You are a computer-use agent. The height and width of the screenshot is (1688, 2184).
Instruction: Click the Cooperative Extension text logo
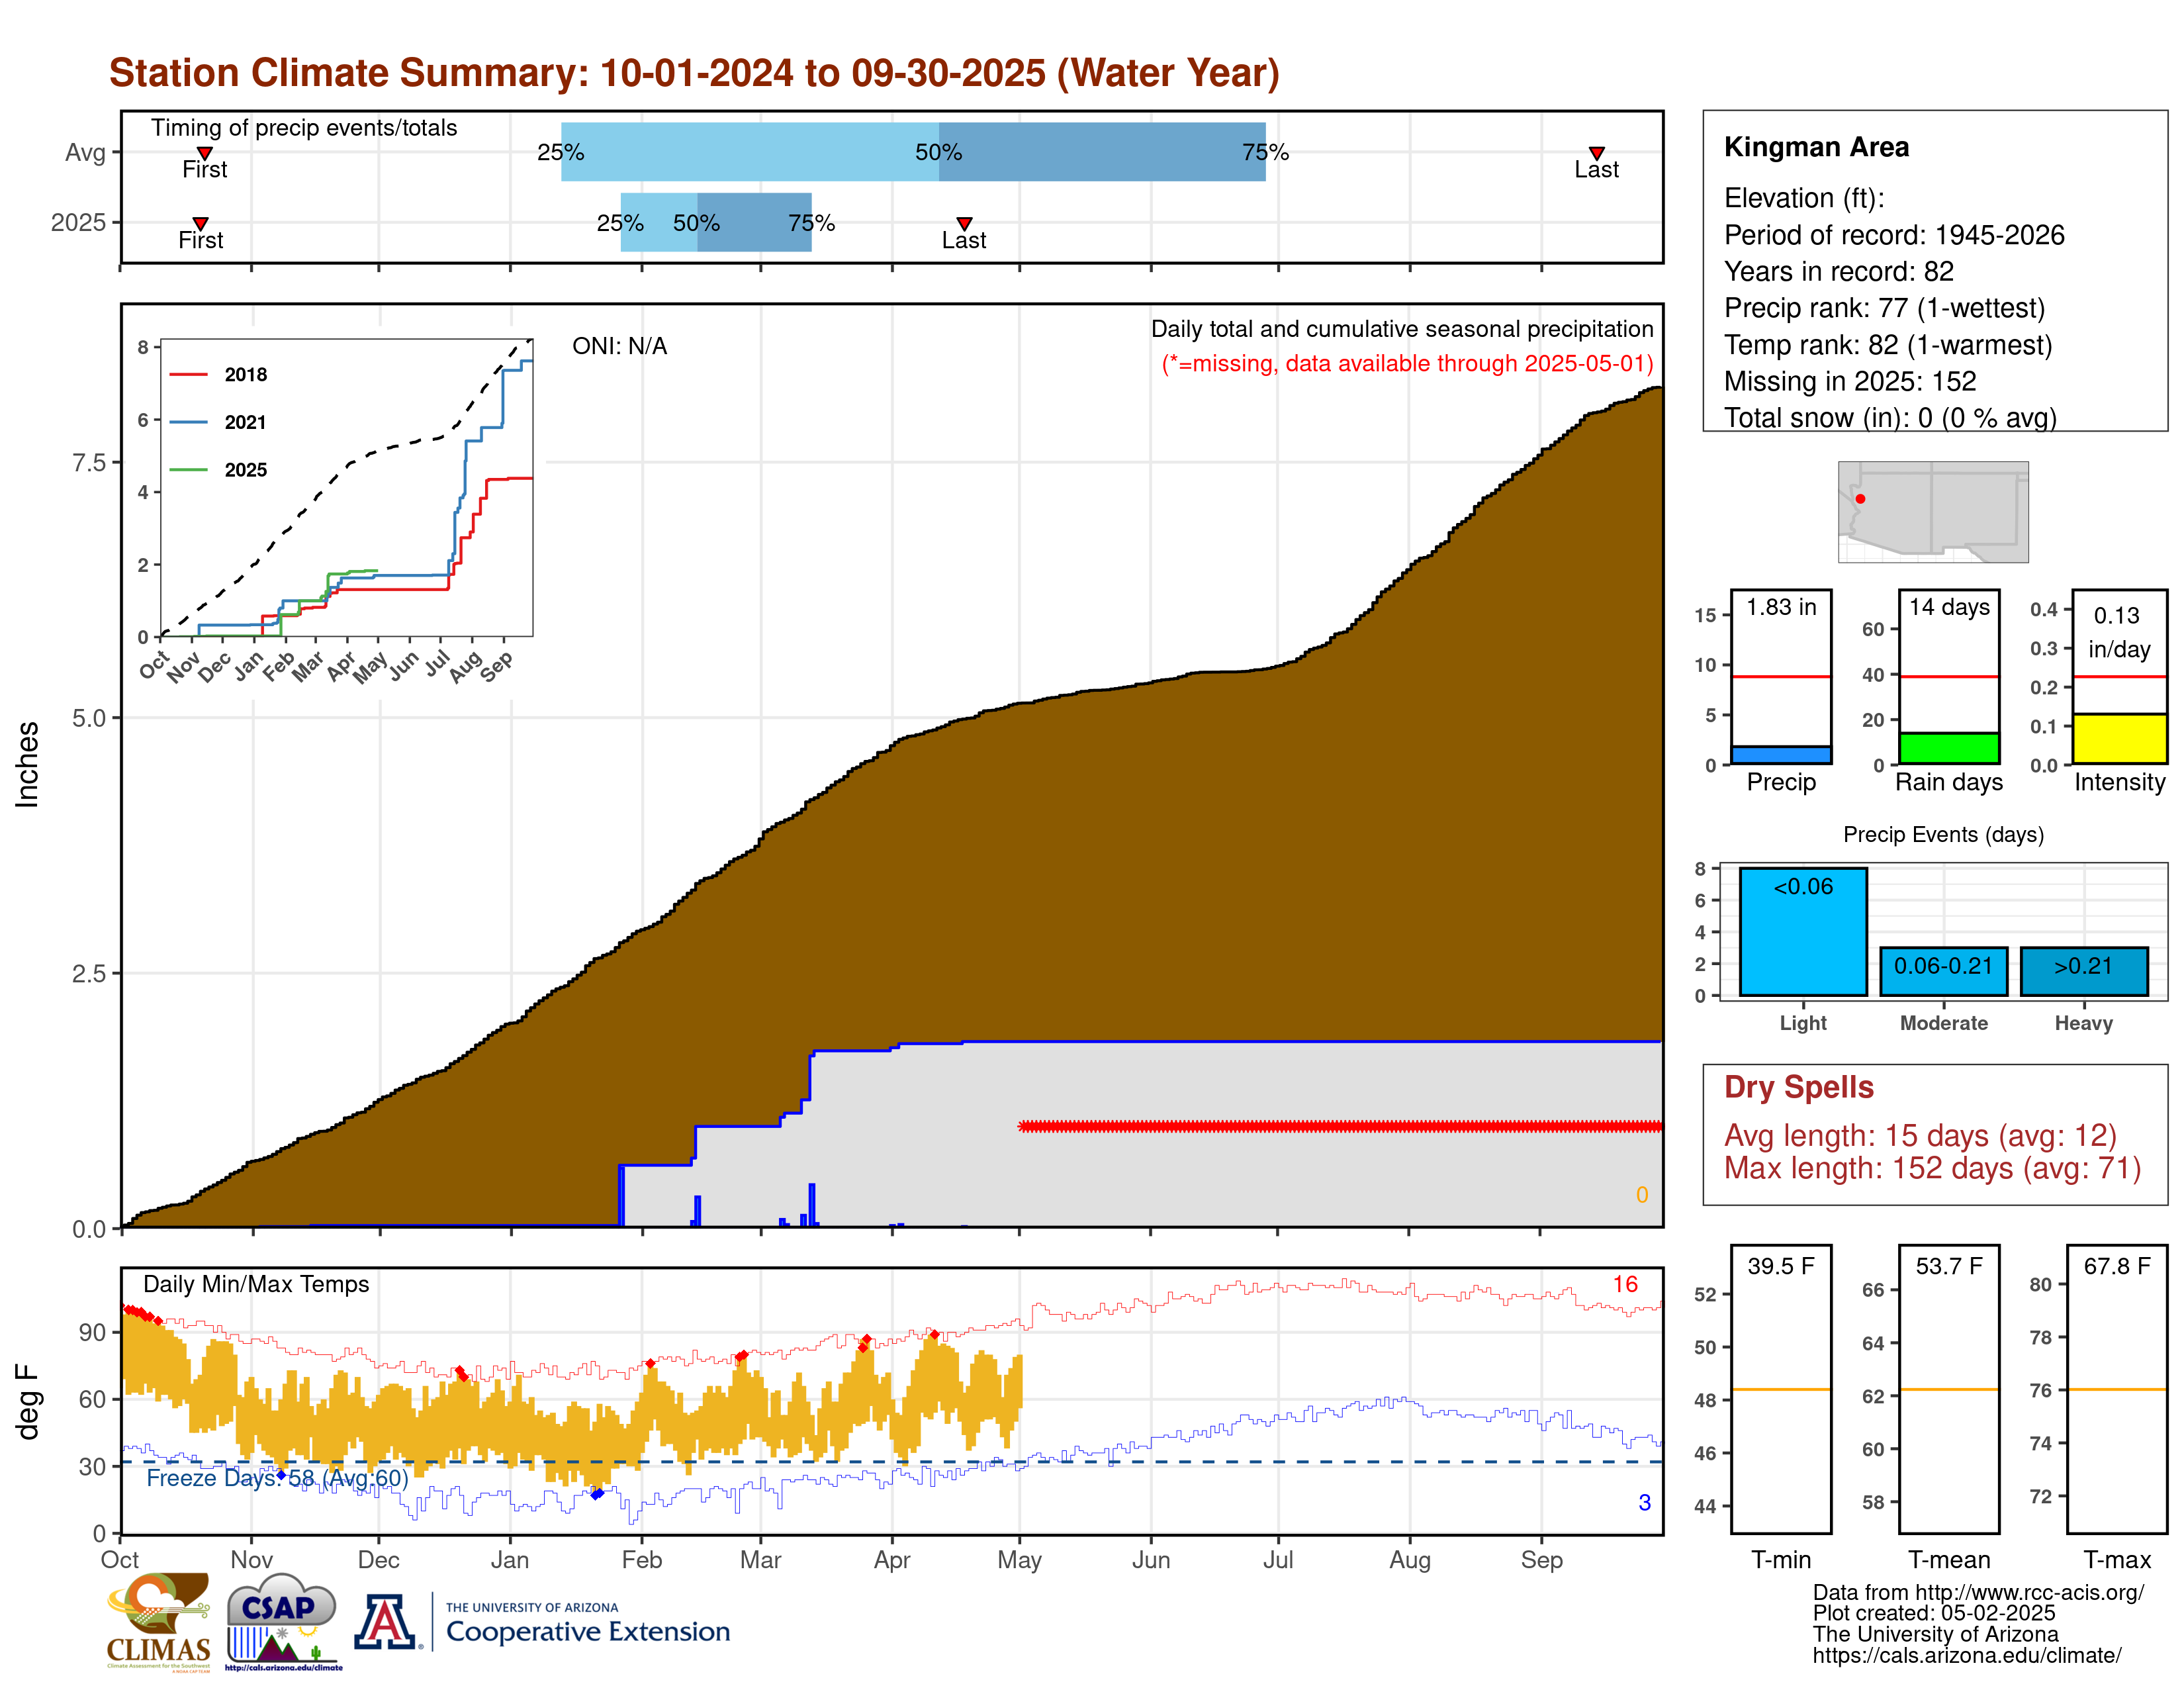pos(588,1623)
